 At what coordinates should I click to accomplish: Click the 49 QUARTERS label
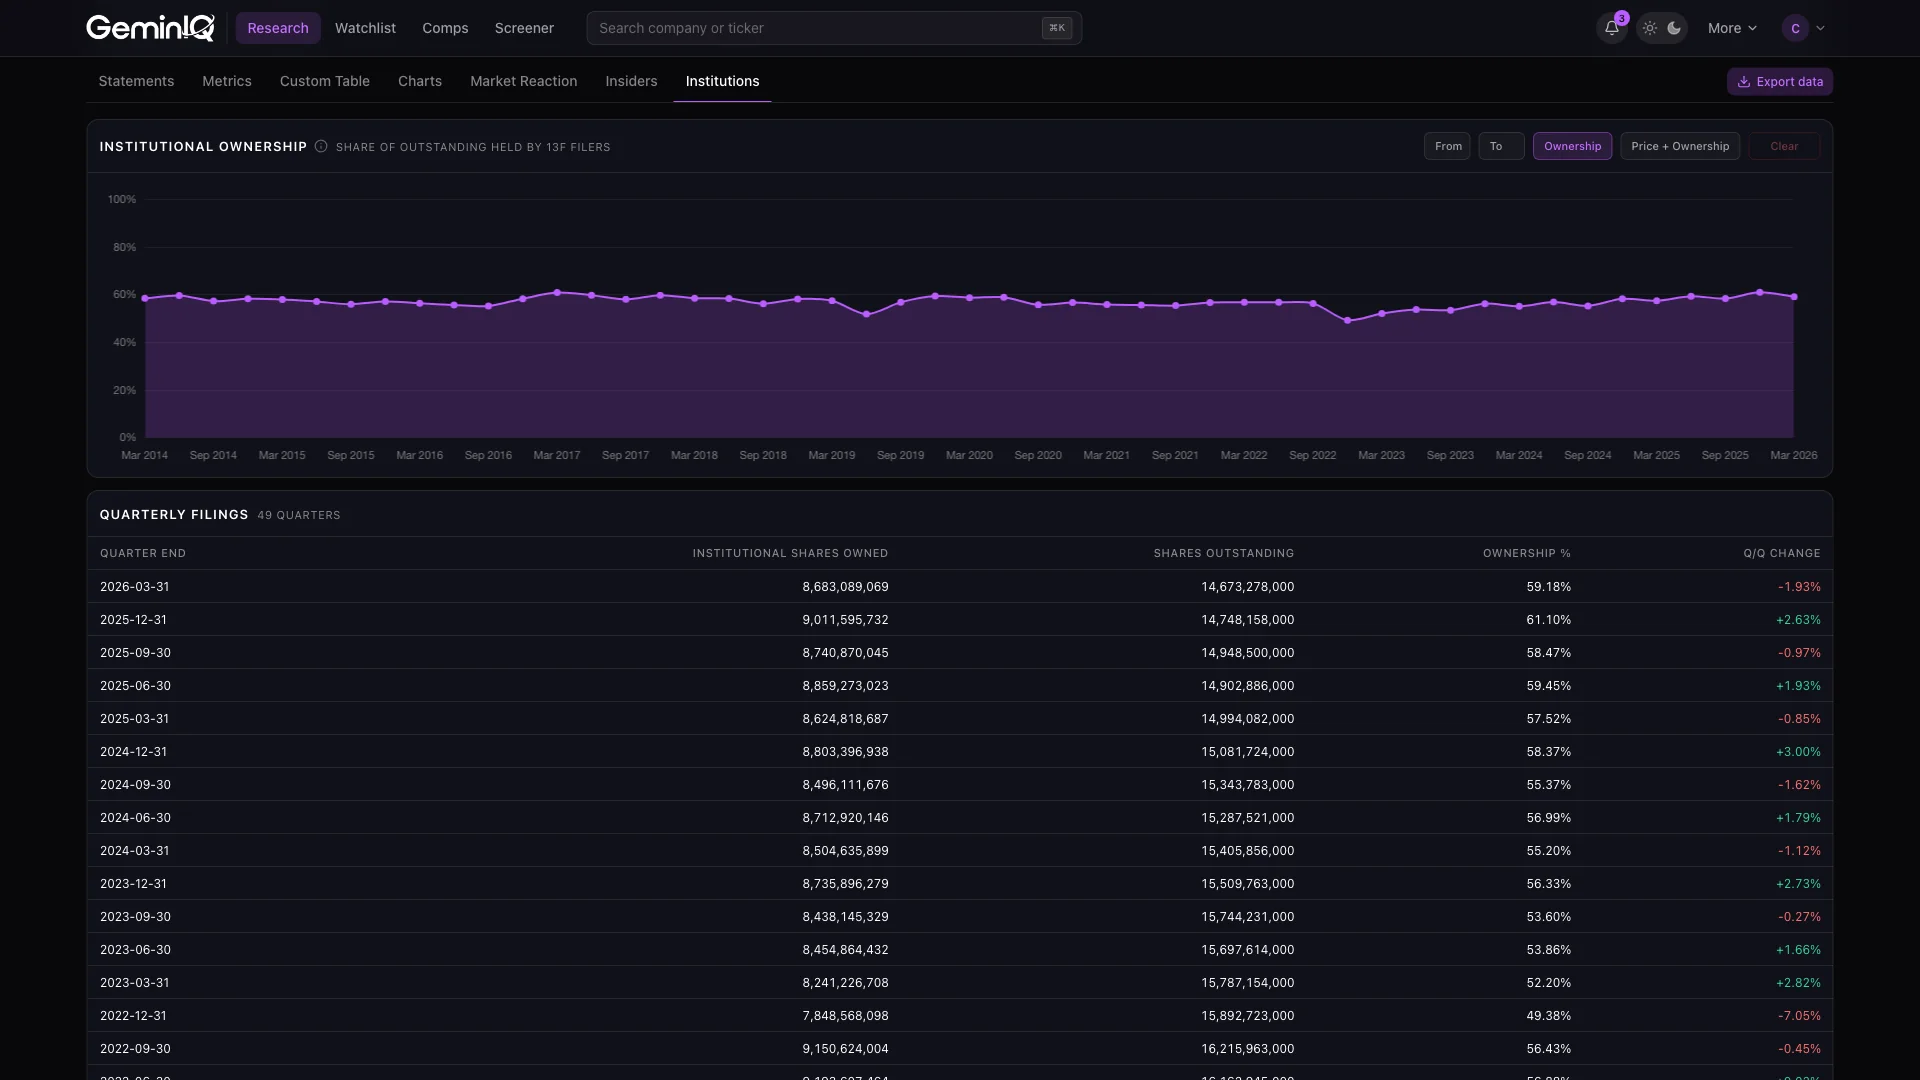(x=299, y=515)
